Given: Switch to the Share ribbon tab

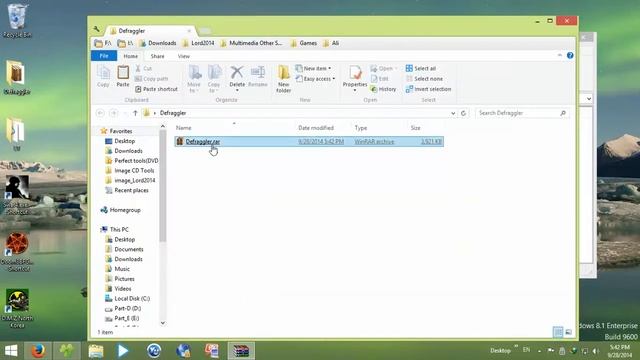Looking at the screenshot, I should pos(158,56).
